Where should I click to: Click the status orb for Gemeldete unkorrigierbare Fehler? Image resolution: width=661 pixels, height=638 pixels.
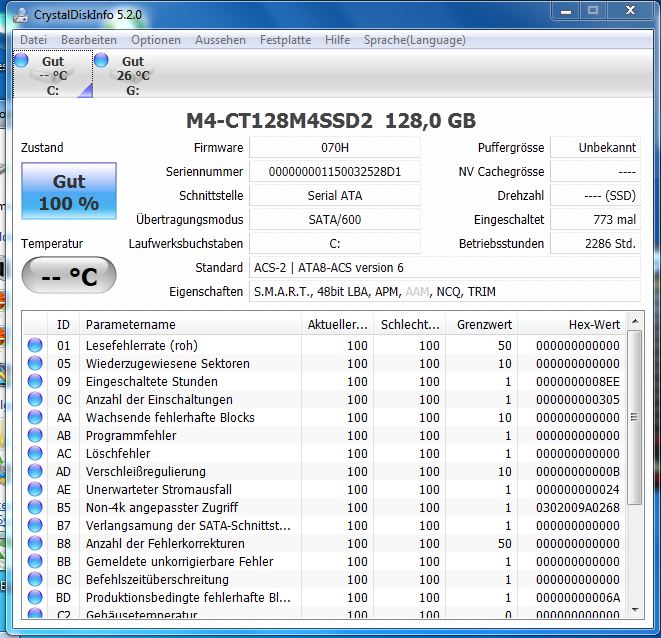[x=35, y=561]
